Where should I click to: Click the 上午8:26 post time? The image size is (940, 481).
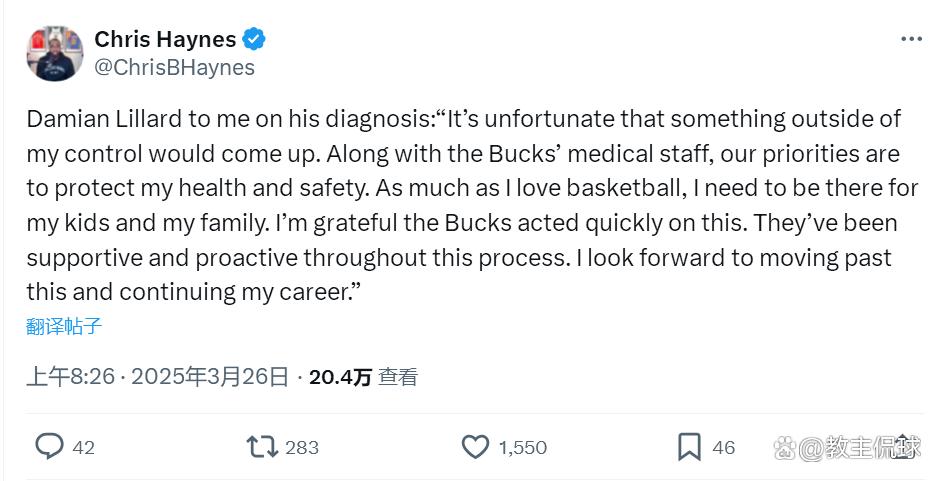70,377
